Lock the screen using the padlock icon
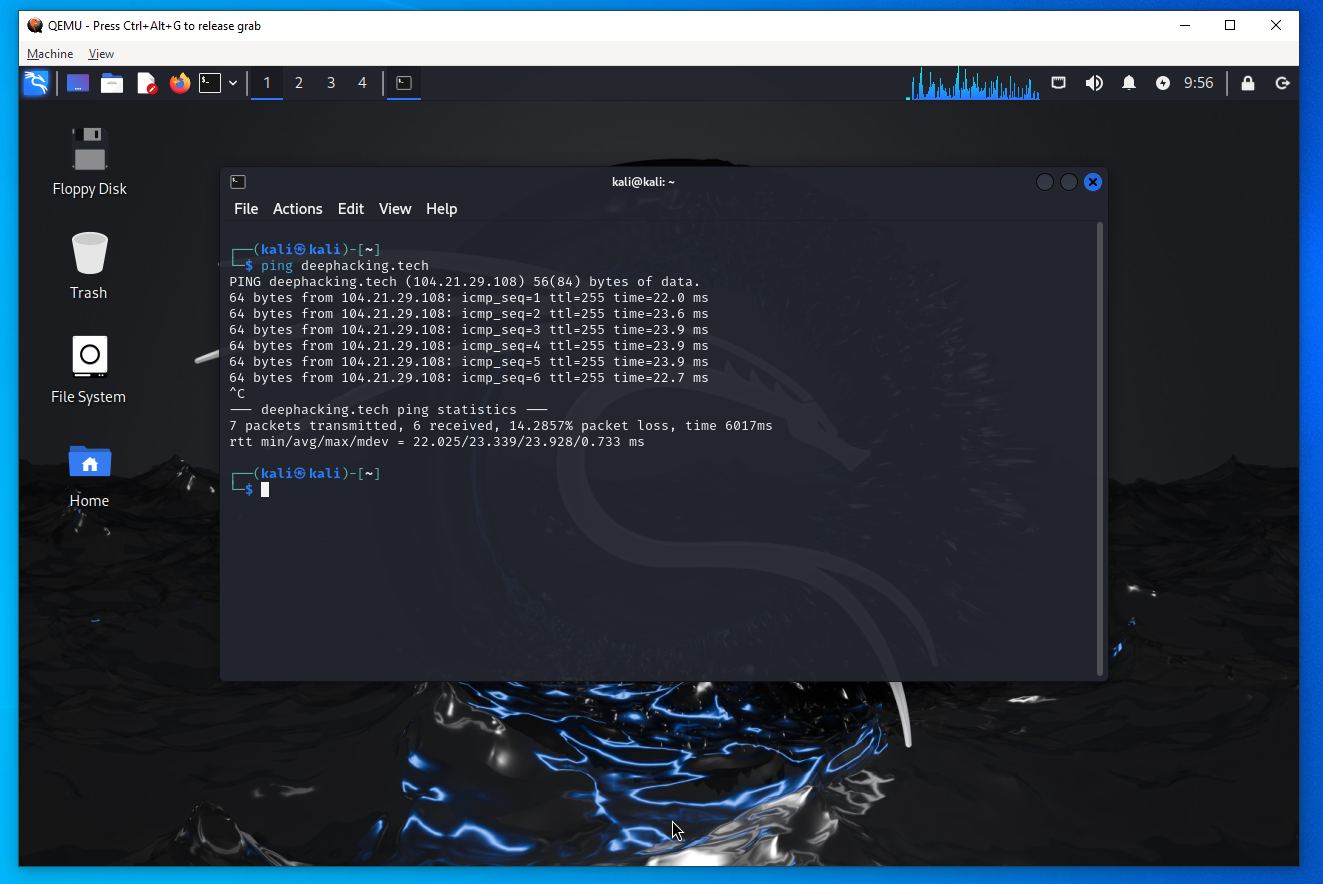Screen dimensions: 1323x884 (1247, 83)
